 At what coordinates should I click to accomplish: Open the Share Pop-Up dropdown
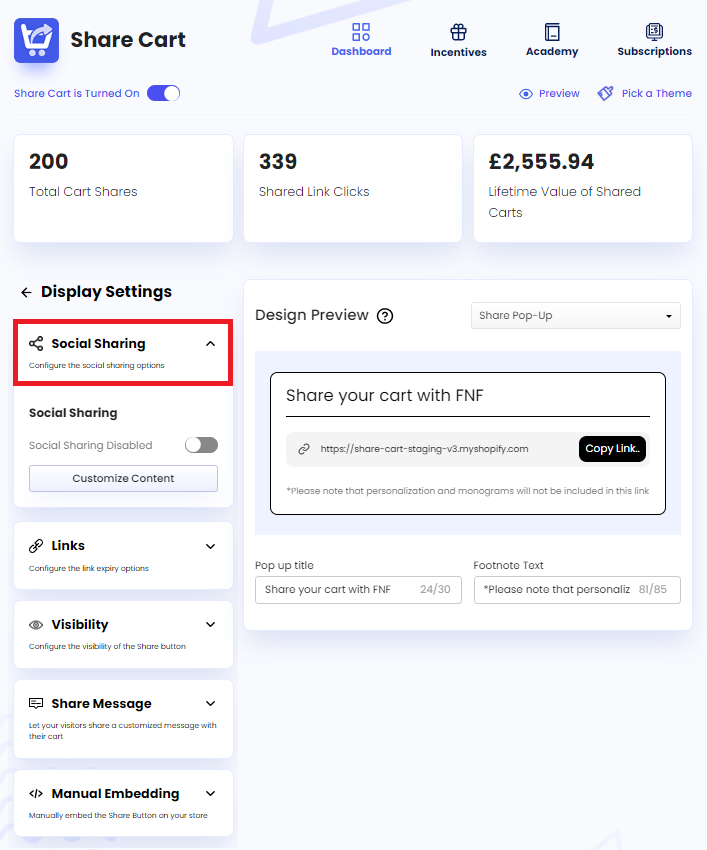pyautogui.click(x=575, y=315)
